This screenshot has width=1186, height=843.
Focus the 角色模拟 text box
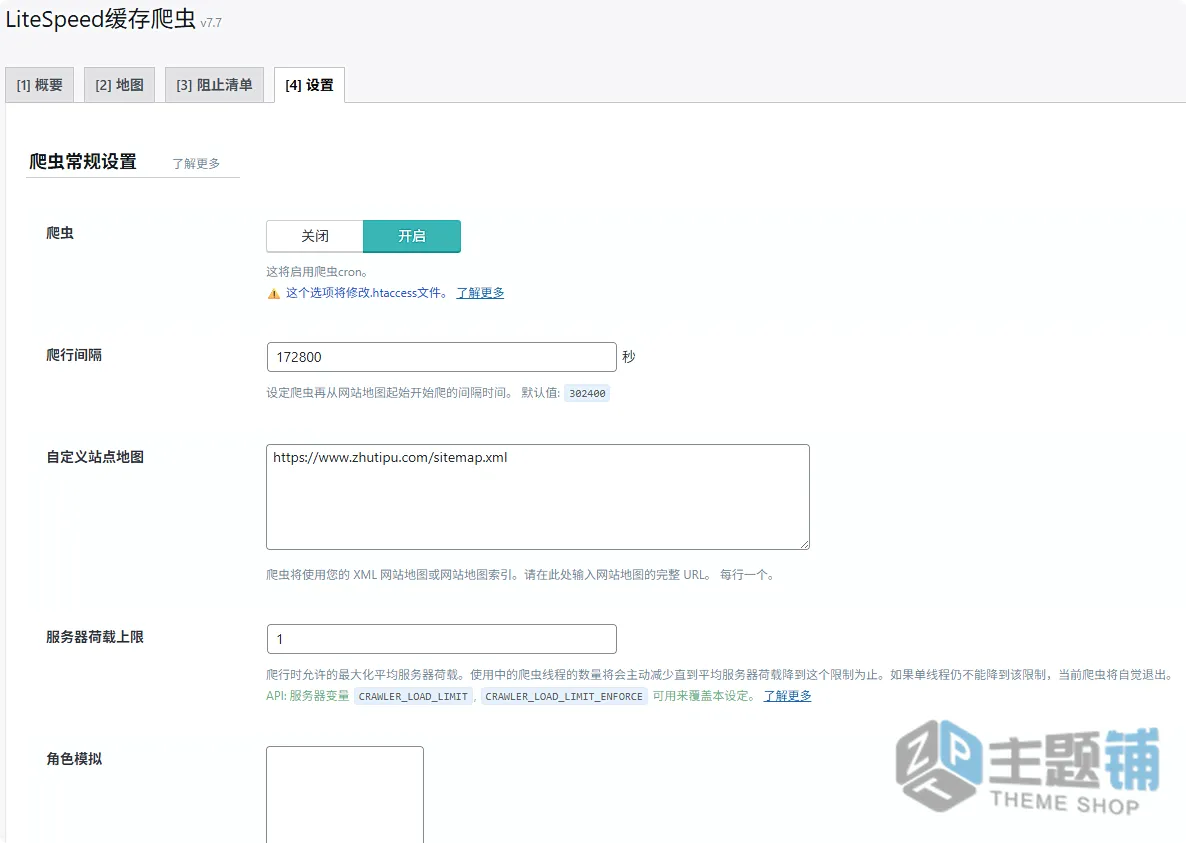click(345, 794)
